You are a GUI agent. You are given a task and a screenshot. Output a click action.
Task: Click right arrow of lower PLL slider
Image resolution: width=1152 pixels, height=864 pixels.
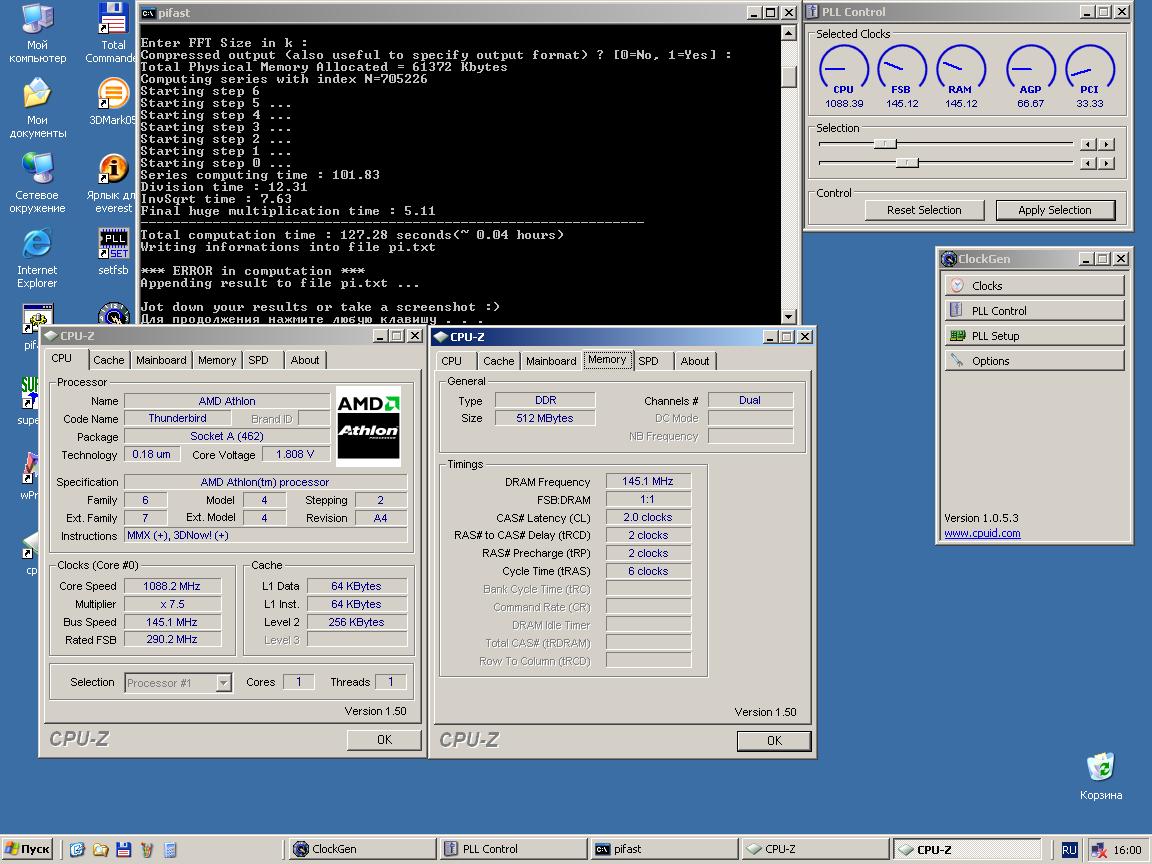click(1107, 163)
